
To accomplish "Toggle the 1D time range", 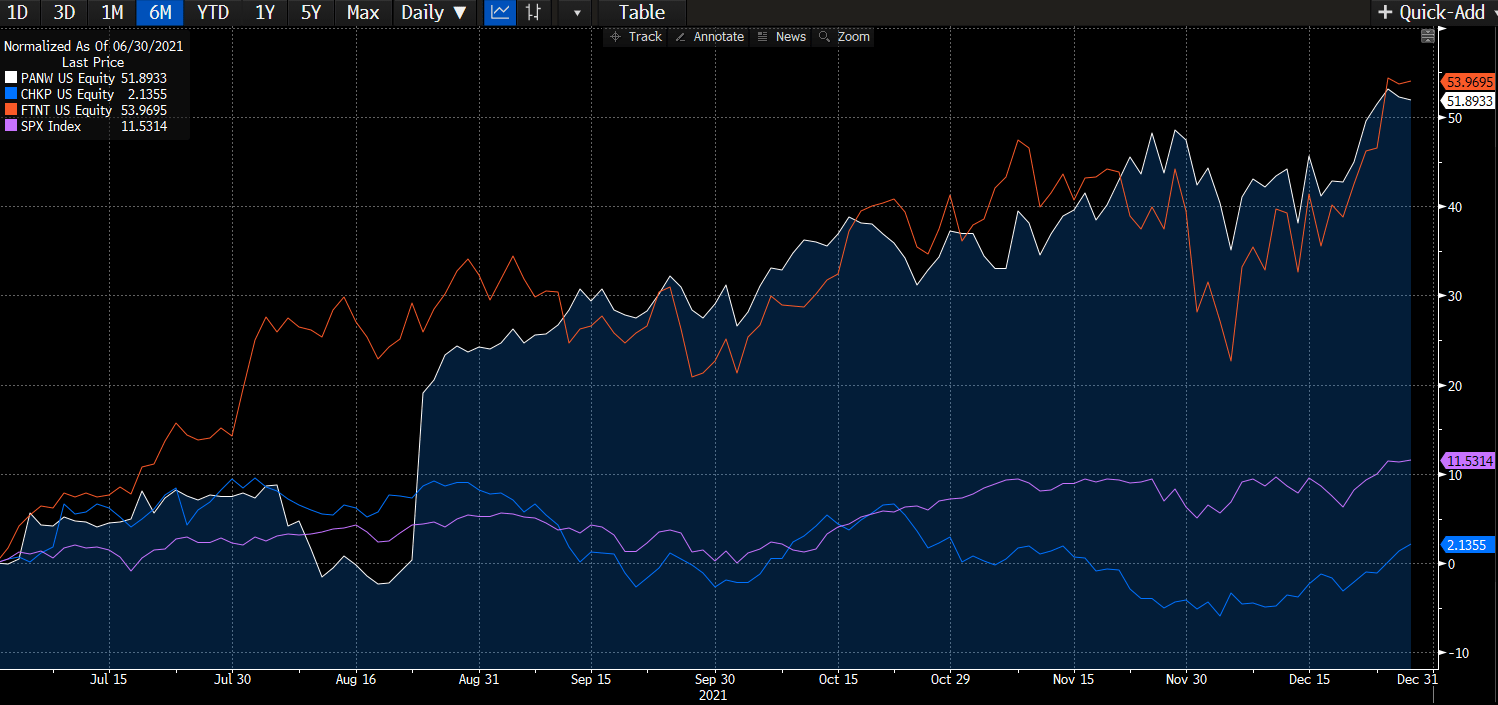I will (x=17, y=13).
